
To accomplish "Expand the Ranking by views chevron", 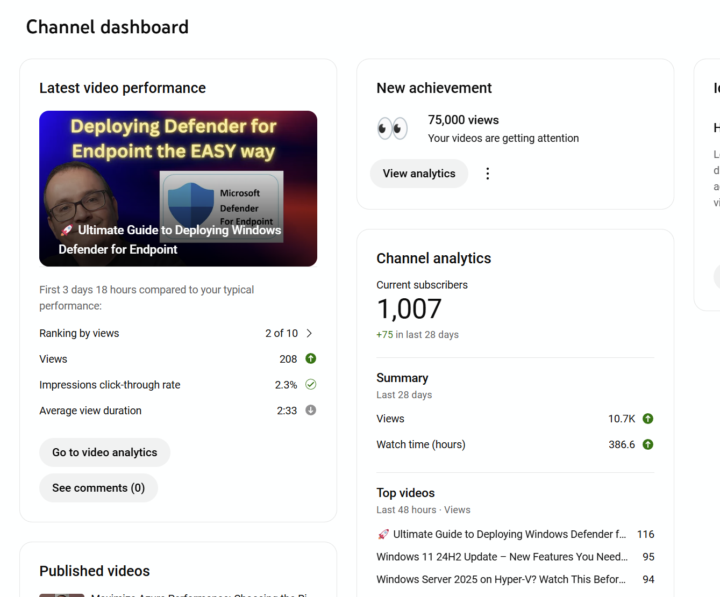I will [x=309, y=333].
